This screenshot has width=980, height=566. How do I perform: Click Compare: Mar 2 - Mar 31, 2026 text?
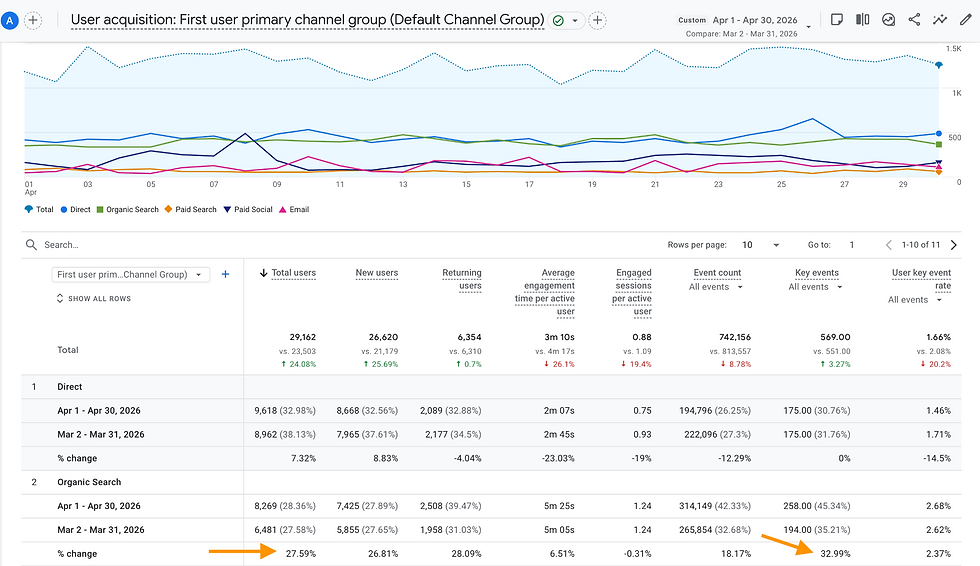pyautogui.click(x=741, y=34)
